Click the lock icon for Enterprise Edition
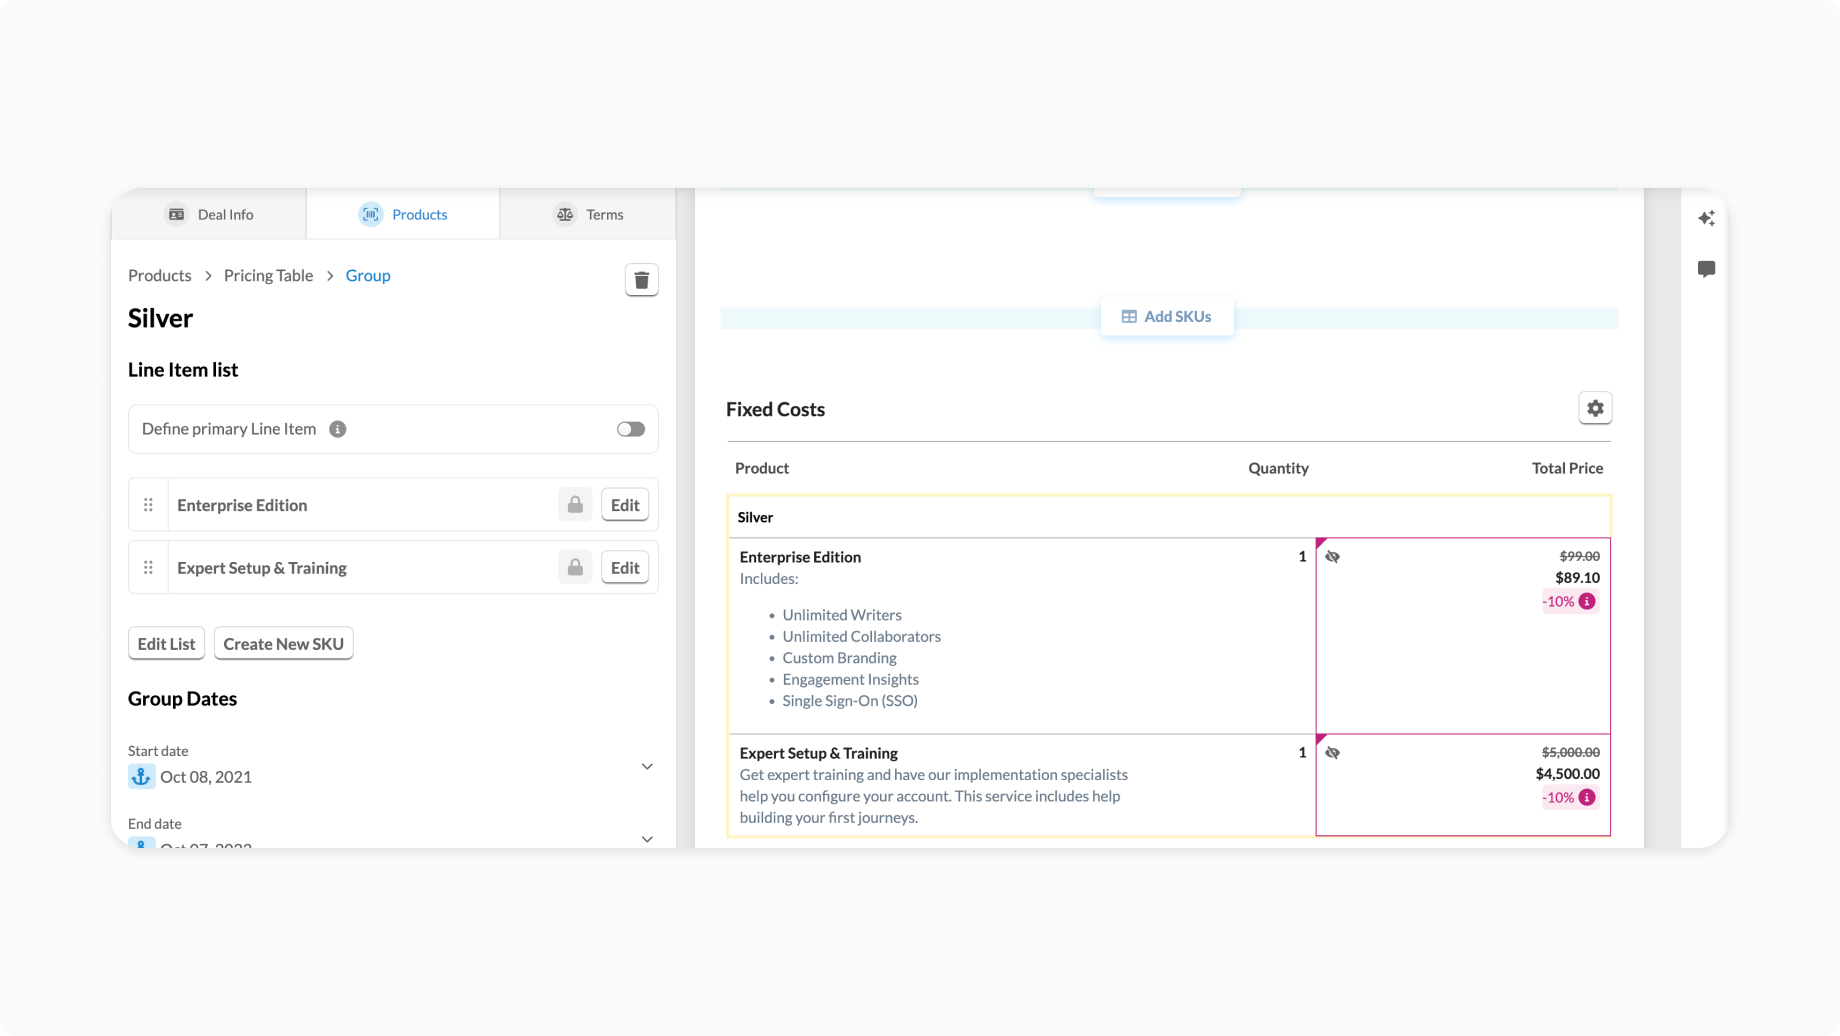Image resolution: width=1840 pixels, height=1036 pixels. [x=575, y=505]
